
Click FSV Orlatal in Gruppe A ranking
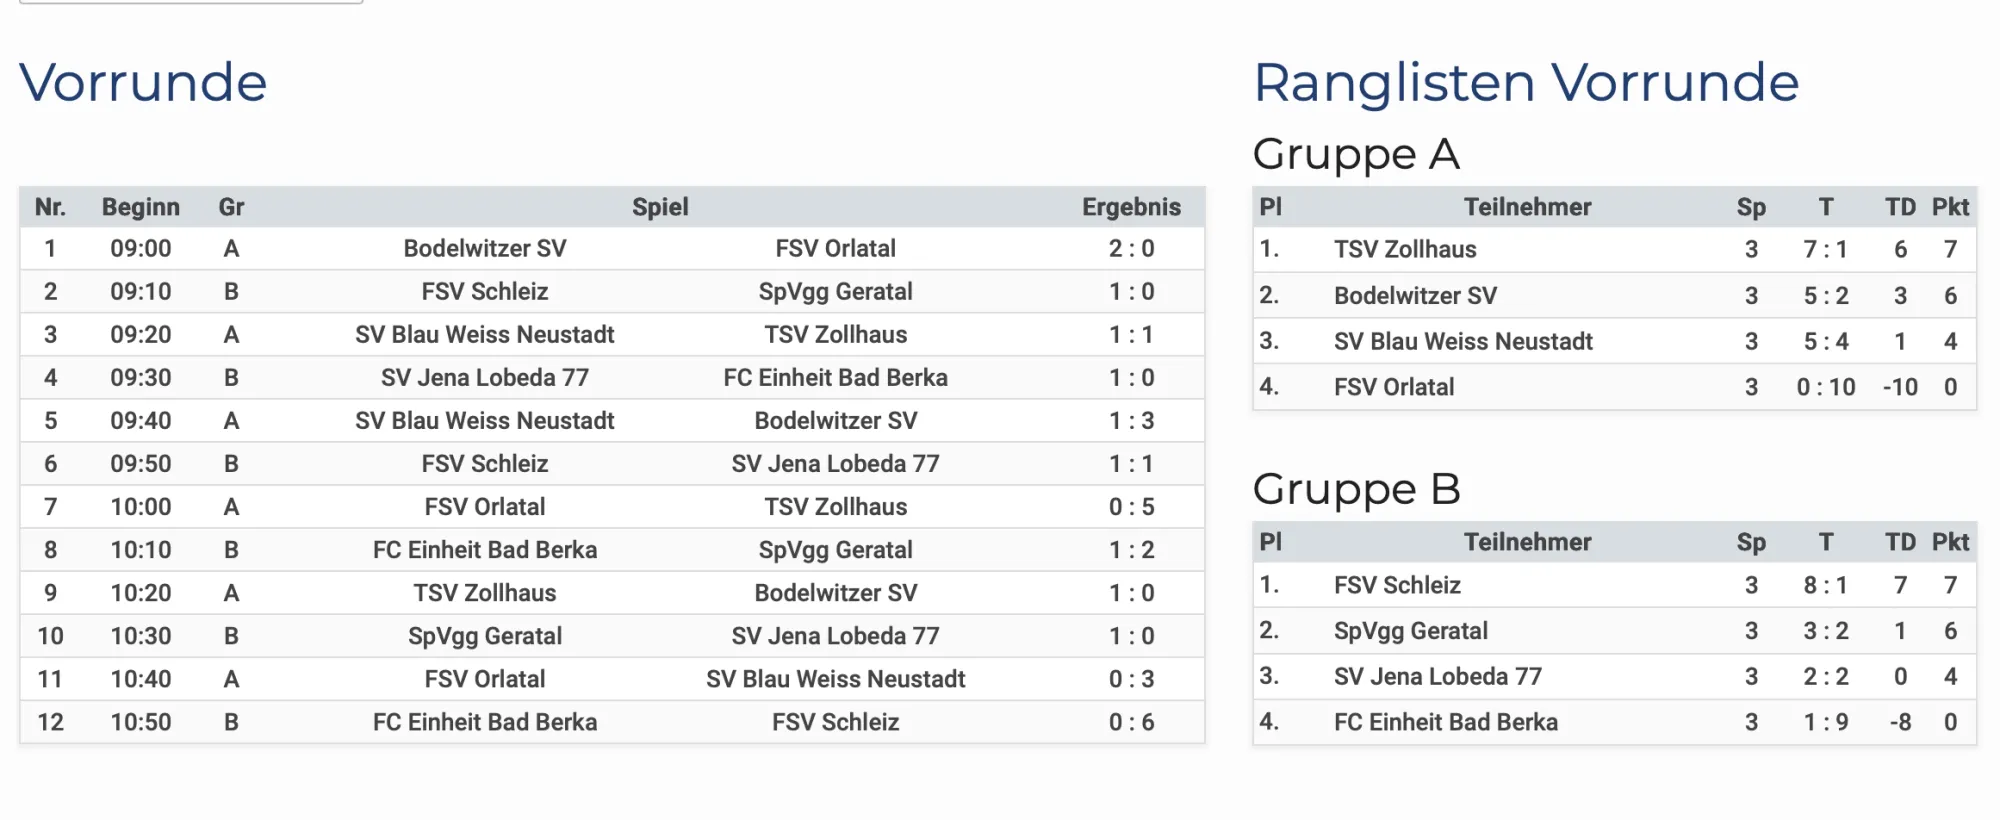pyautogui.click(x=1394, y=387)
